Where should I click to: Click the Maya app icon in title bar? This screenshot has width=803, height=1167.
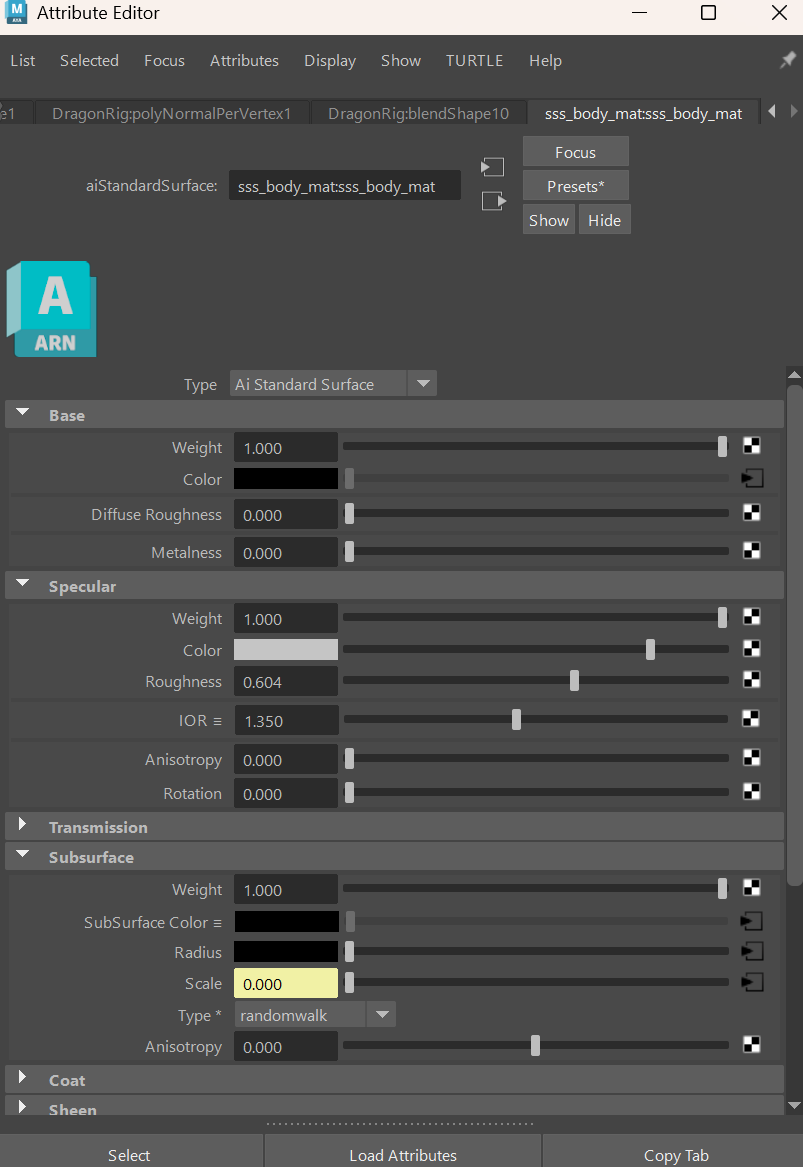(16, 13)
